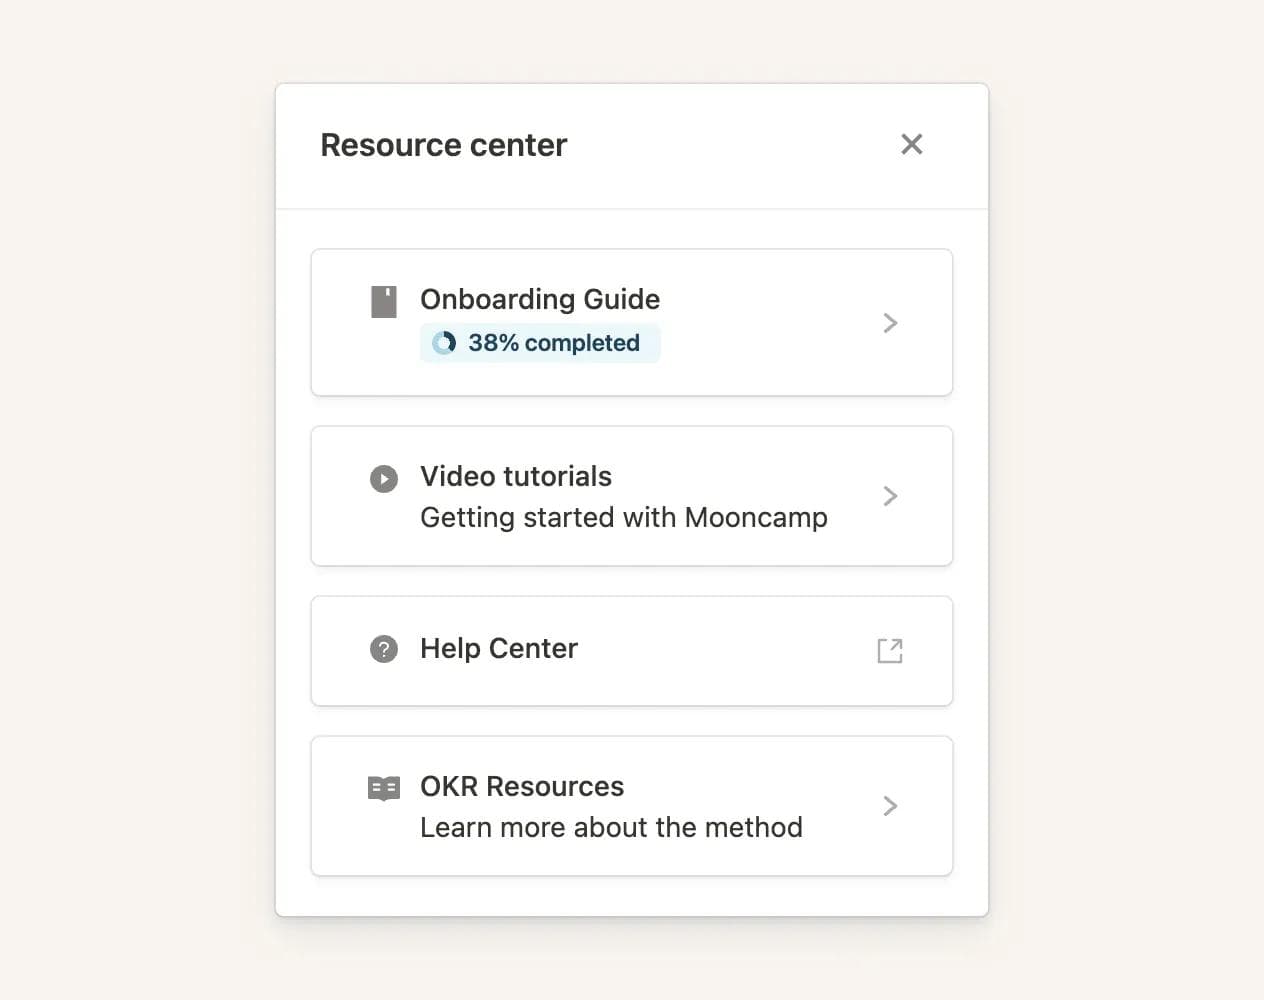Click the Help Center question mark icon
Viewport: 1264px width, 1000px height.
(384, 649)
